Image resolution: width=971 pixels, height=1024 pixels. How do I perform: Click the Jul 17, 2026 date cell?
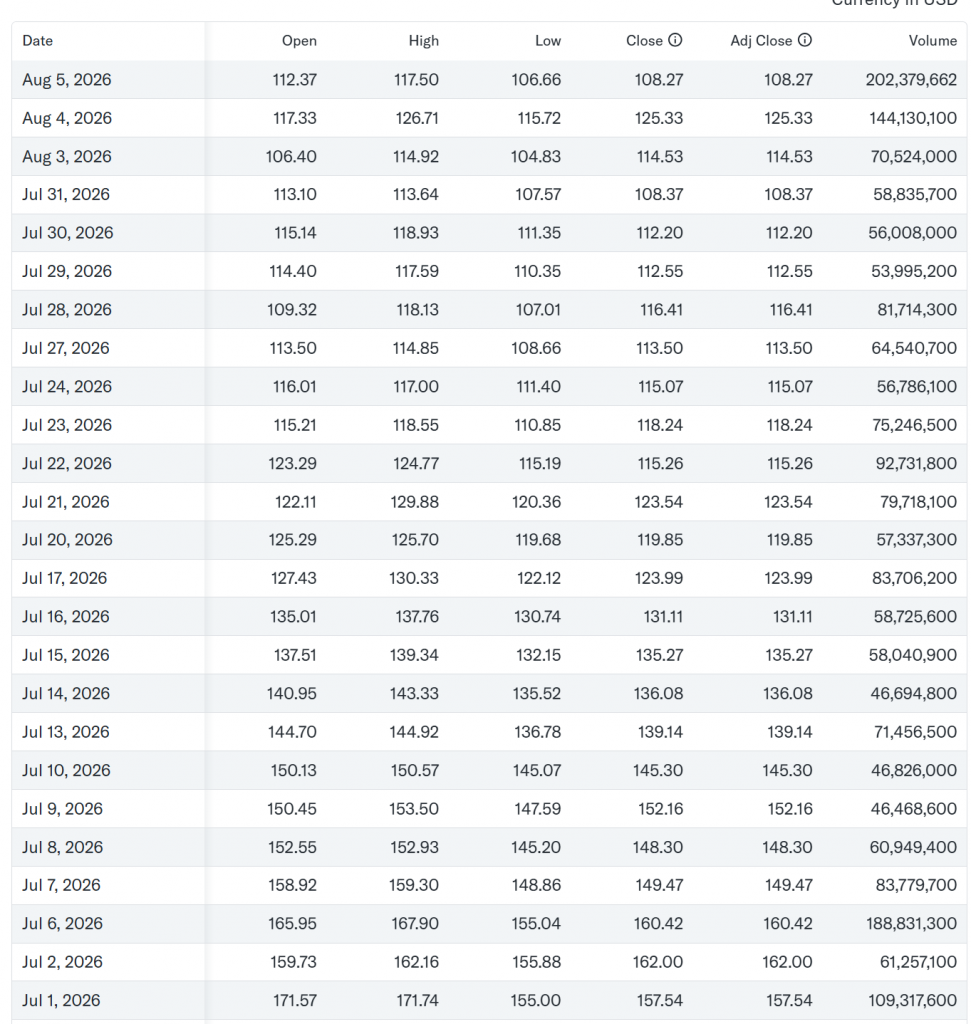[65, 579]
